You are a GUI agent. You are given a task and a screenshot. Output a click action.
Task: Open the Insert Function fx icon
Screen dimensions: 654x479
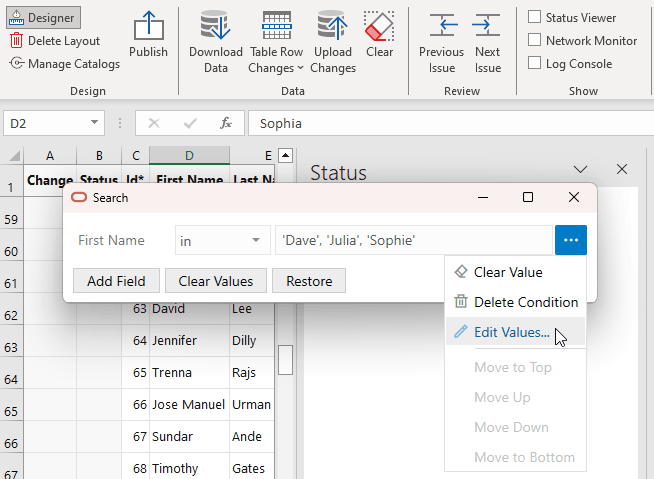pyautogui.click(x=226, y=123)
